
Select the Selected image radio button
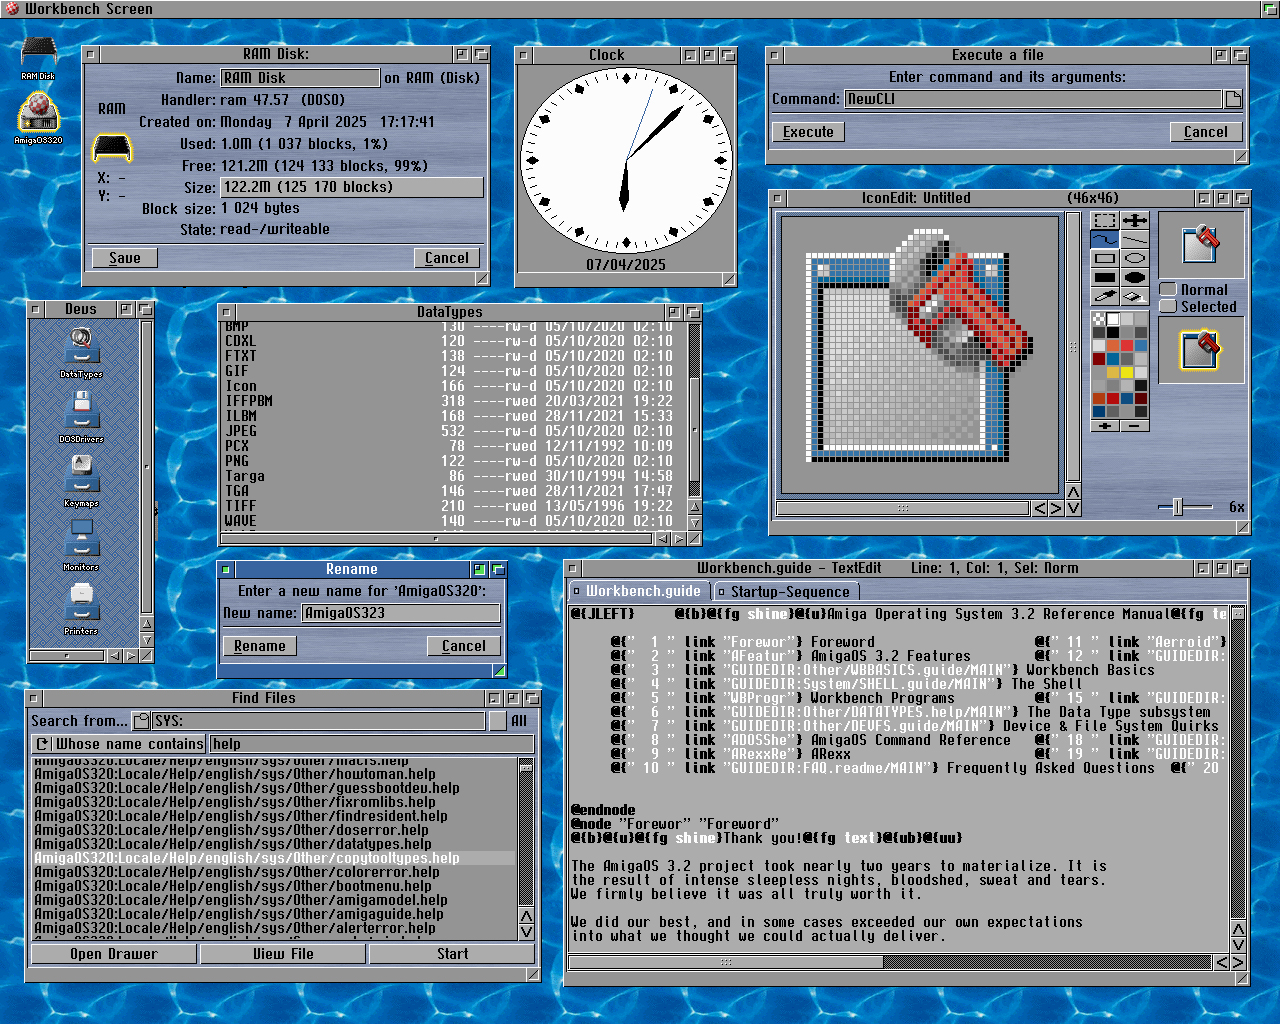[1168, 306]
